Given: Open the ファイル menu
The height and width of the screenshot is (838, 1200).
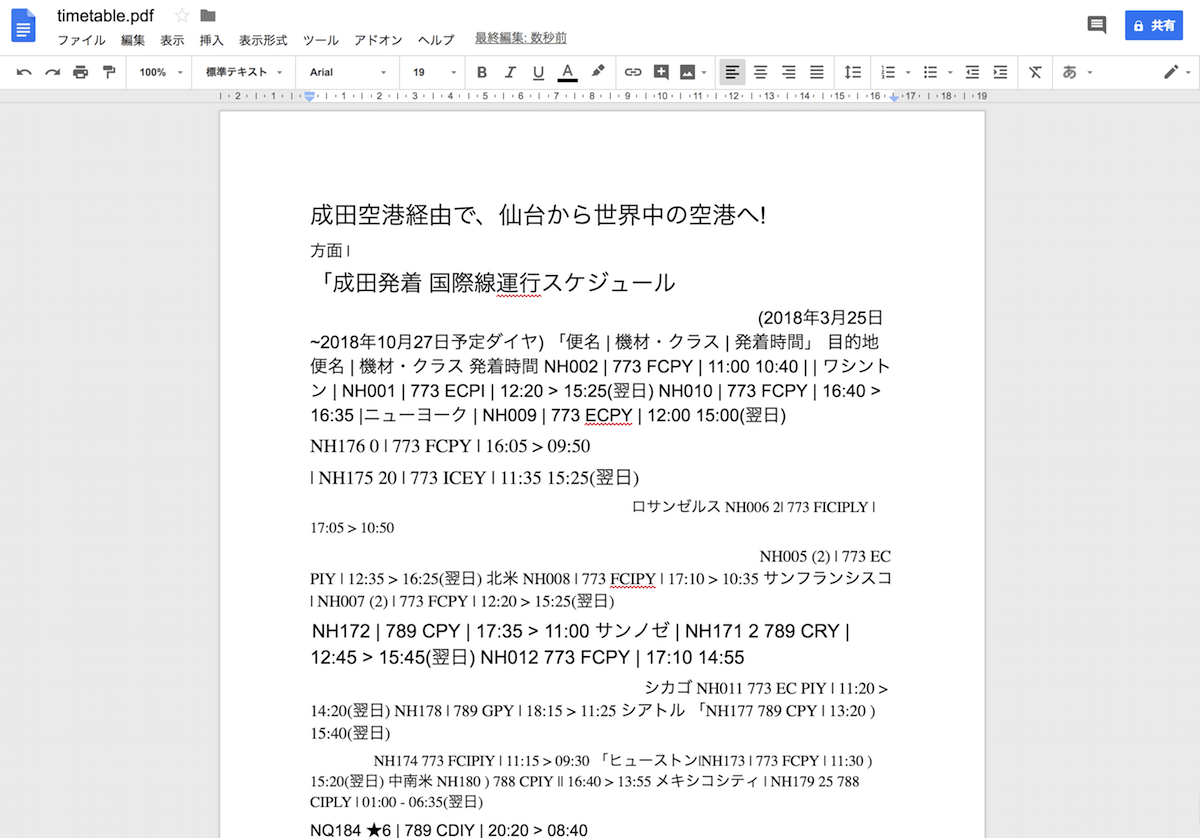Looking at the screenshot, I should [x=81, y=40].
